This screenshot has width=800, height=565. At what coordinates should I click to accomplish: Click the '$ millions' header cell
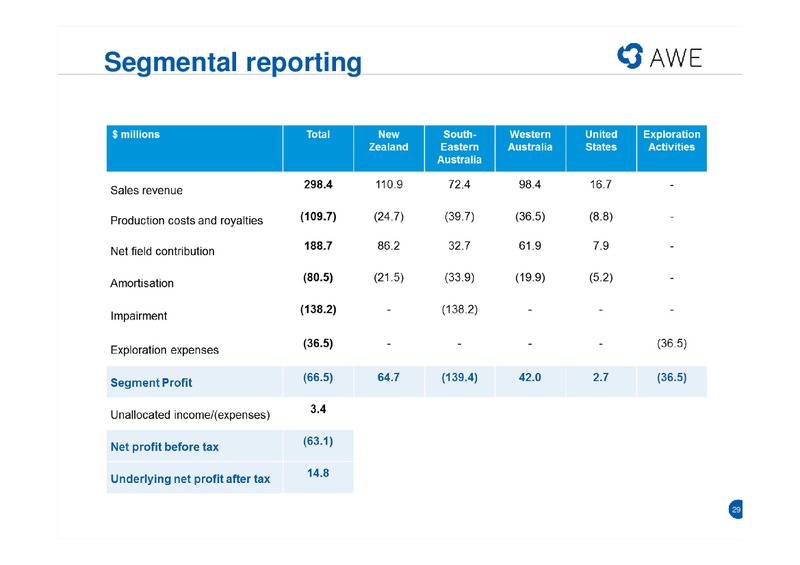click(x=194, y=148)
